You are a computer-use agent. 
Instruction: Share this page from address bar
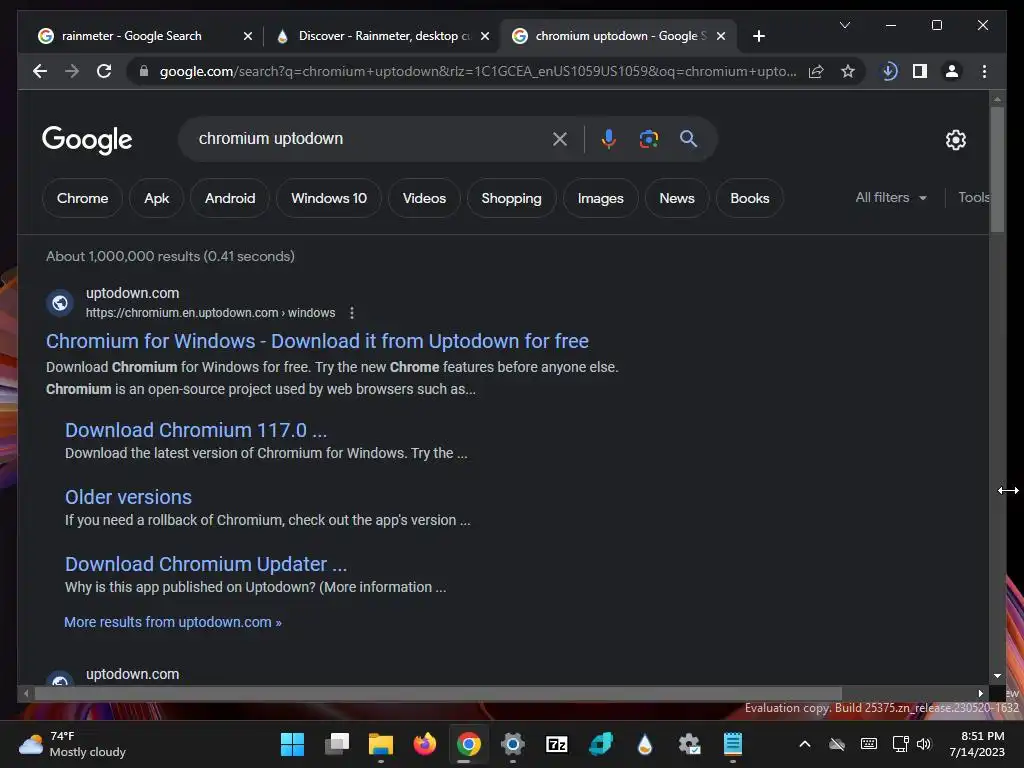pos(816,71)
